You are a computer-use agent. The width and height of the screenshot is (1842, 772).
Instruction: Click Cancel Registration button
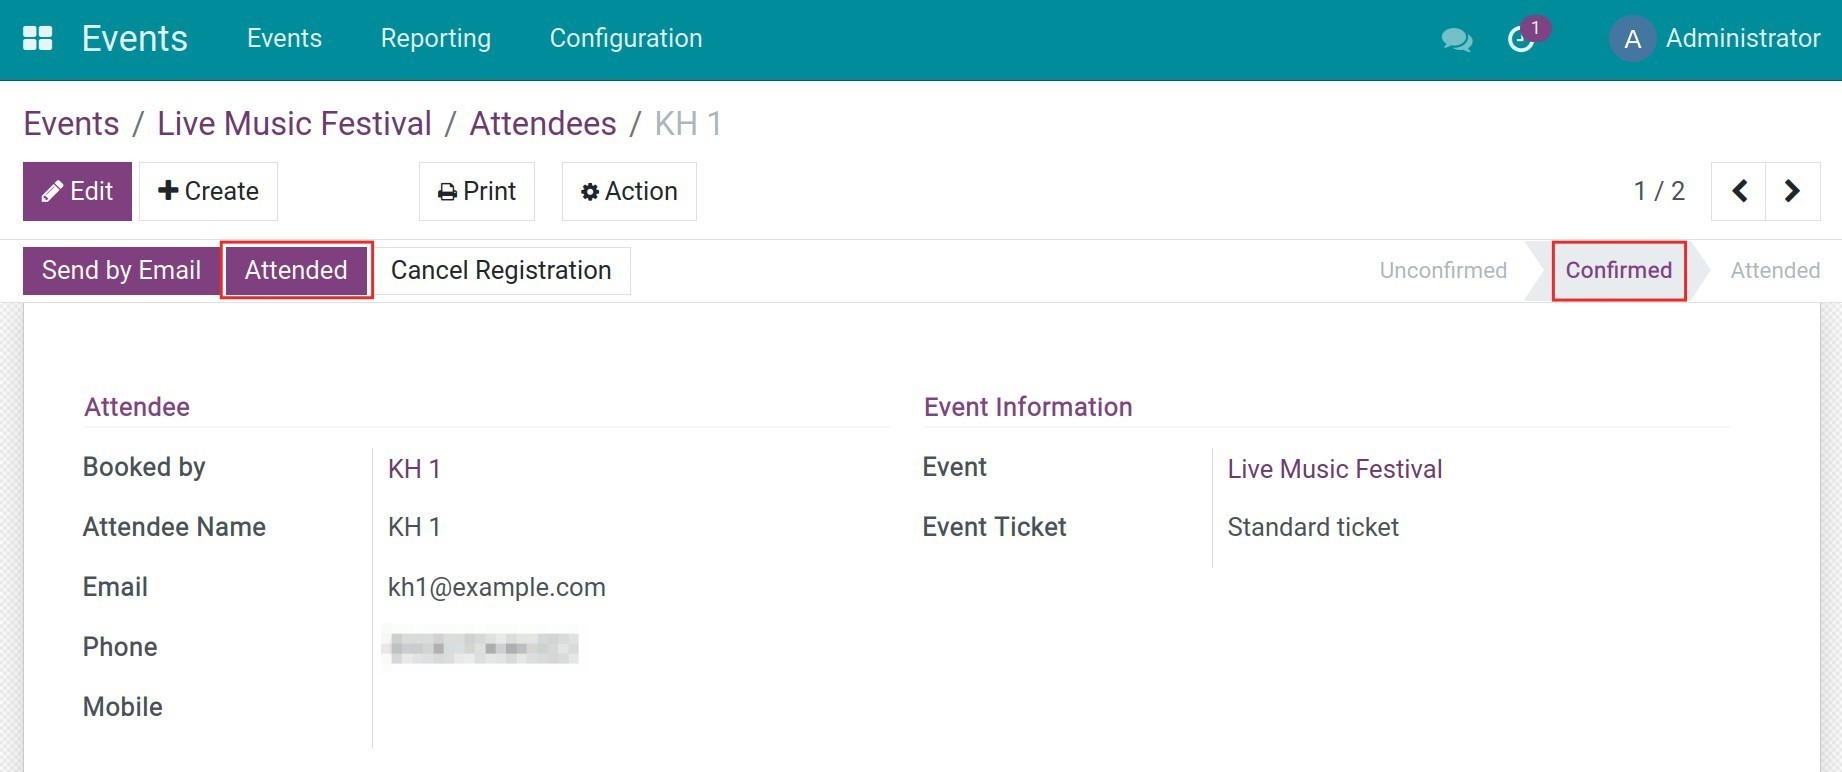(501, 270)
